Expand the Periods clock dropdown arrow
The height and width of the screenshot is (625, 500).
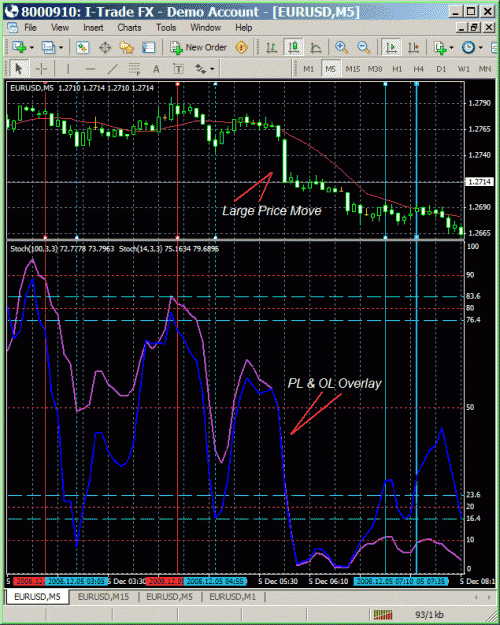click(x=480, y=48)
